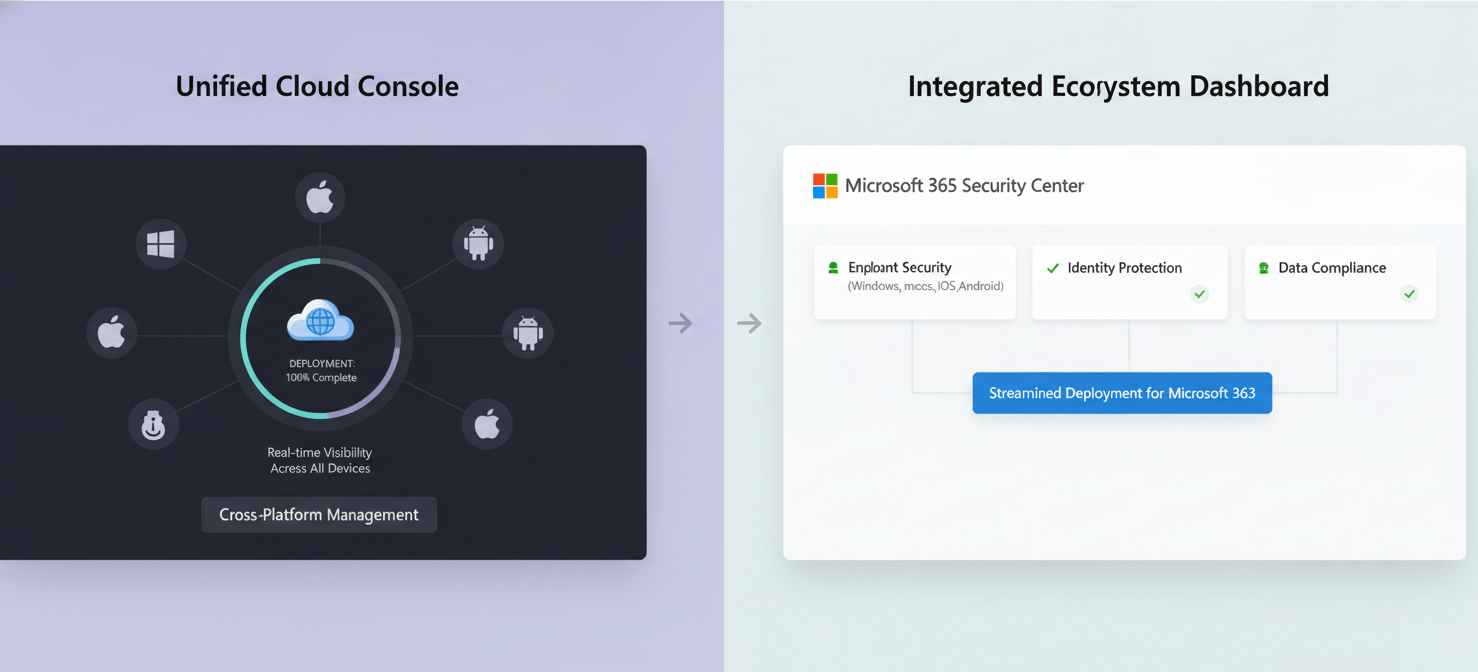This screenshot has width=1478, height=672.
Task: Click the Android icon right of the deployment ring
Action: (527, 332)
